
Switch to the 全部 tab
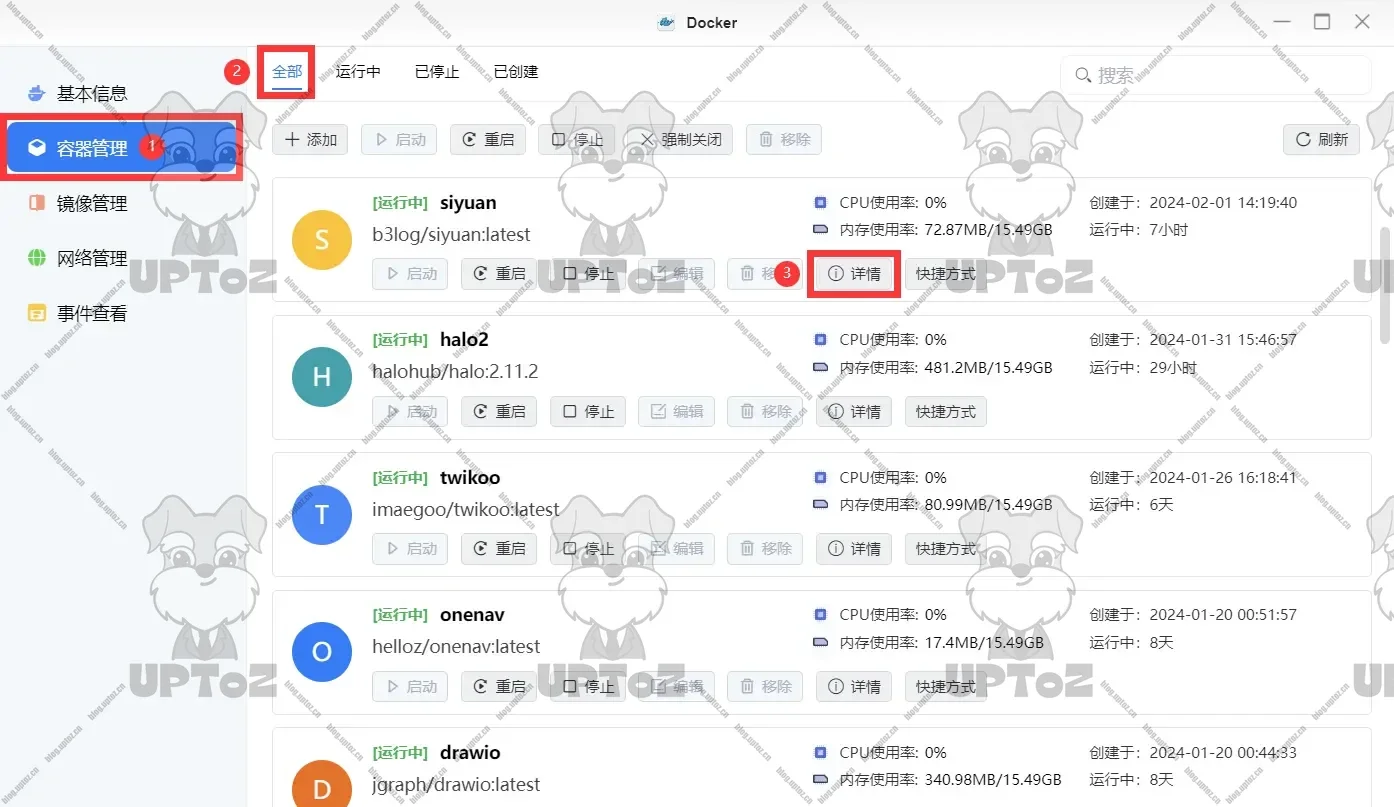coord(287,71)
